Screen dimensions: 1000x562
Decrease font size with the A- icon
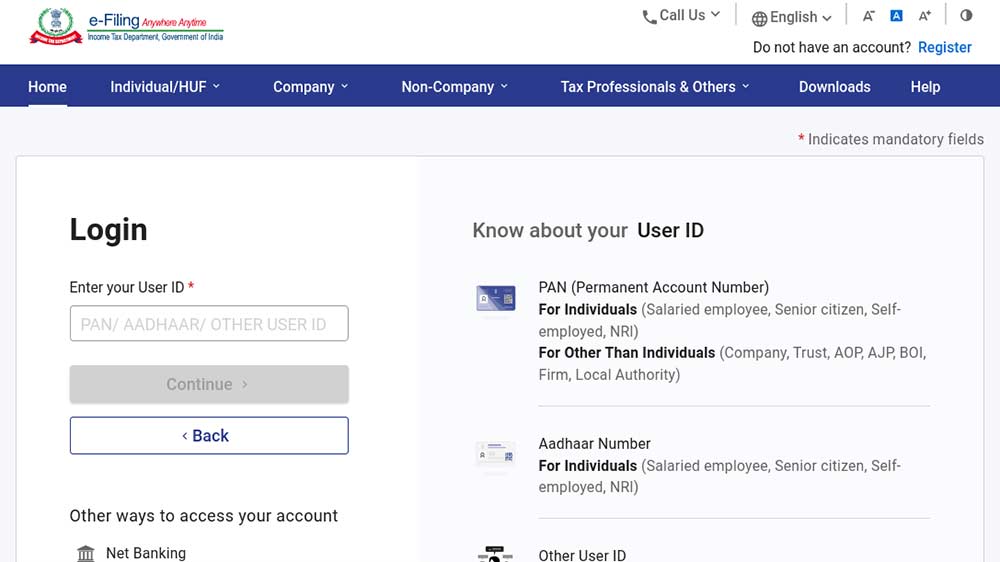(868, 16)
